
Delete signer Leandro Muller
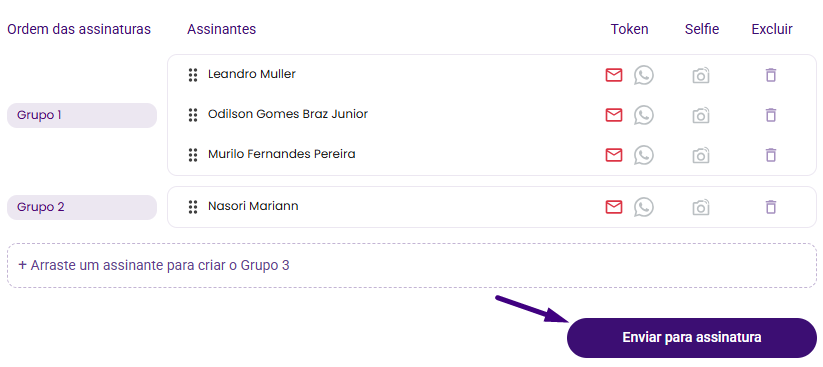pos(771,75)
